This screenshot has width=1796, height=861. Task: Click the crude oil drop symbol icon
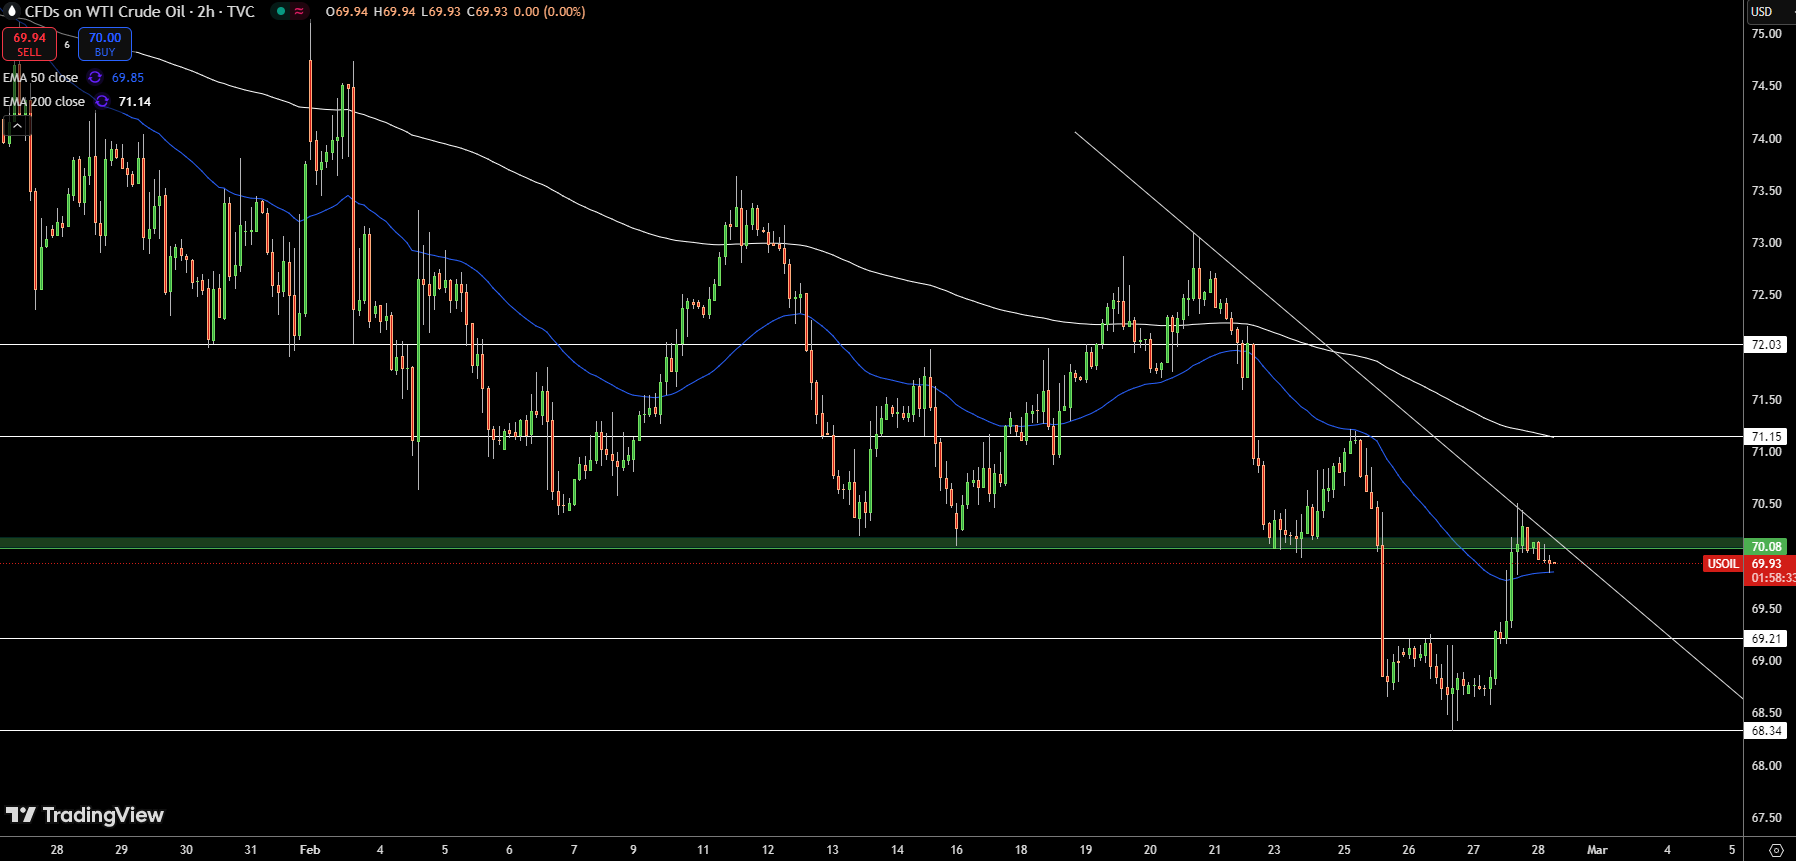coord(12,11)
